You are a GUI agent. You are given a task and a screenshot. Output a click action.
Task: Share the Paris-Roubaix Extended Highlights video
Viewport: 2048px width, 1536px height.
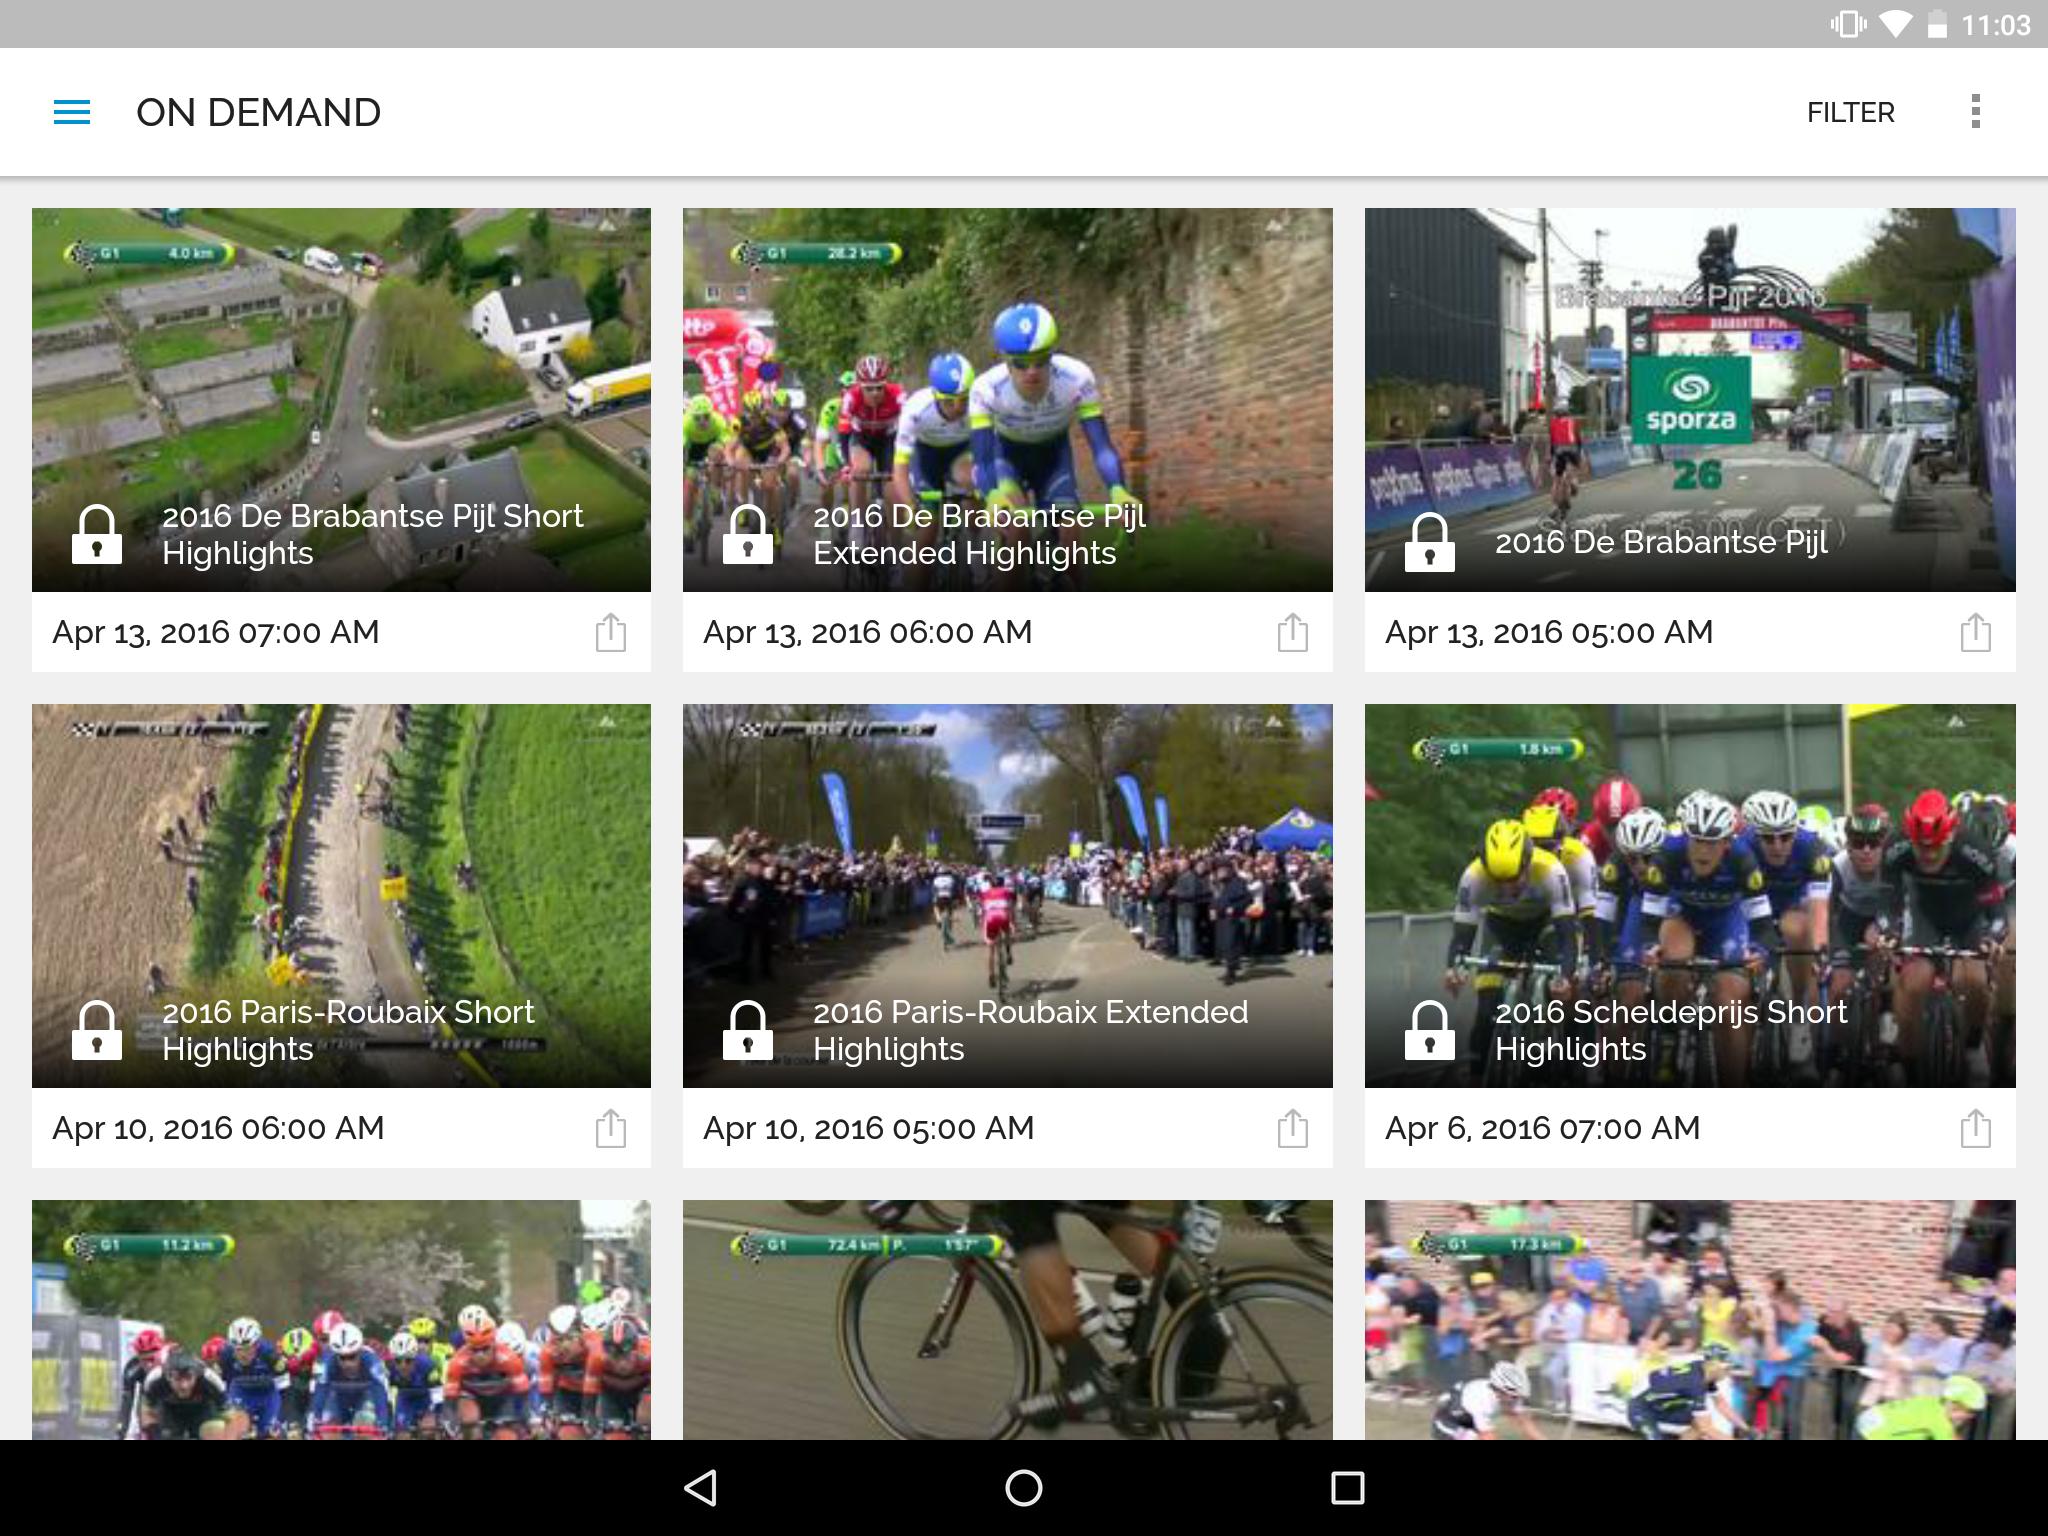(x=1292, y=1128)
